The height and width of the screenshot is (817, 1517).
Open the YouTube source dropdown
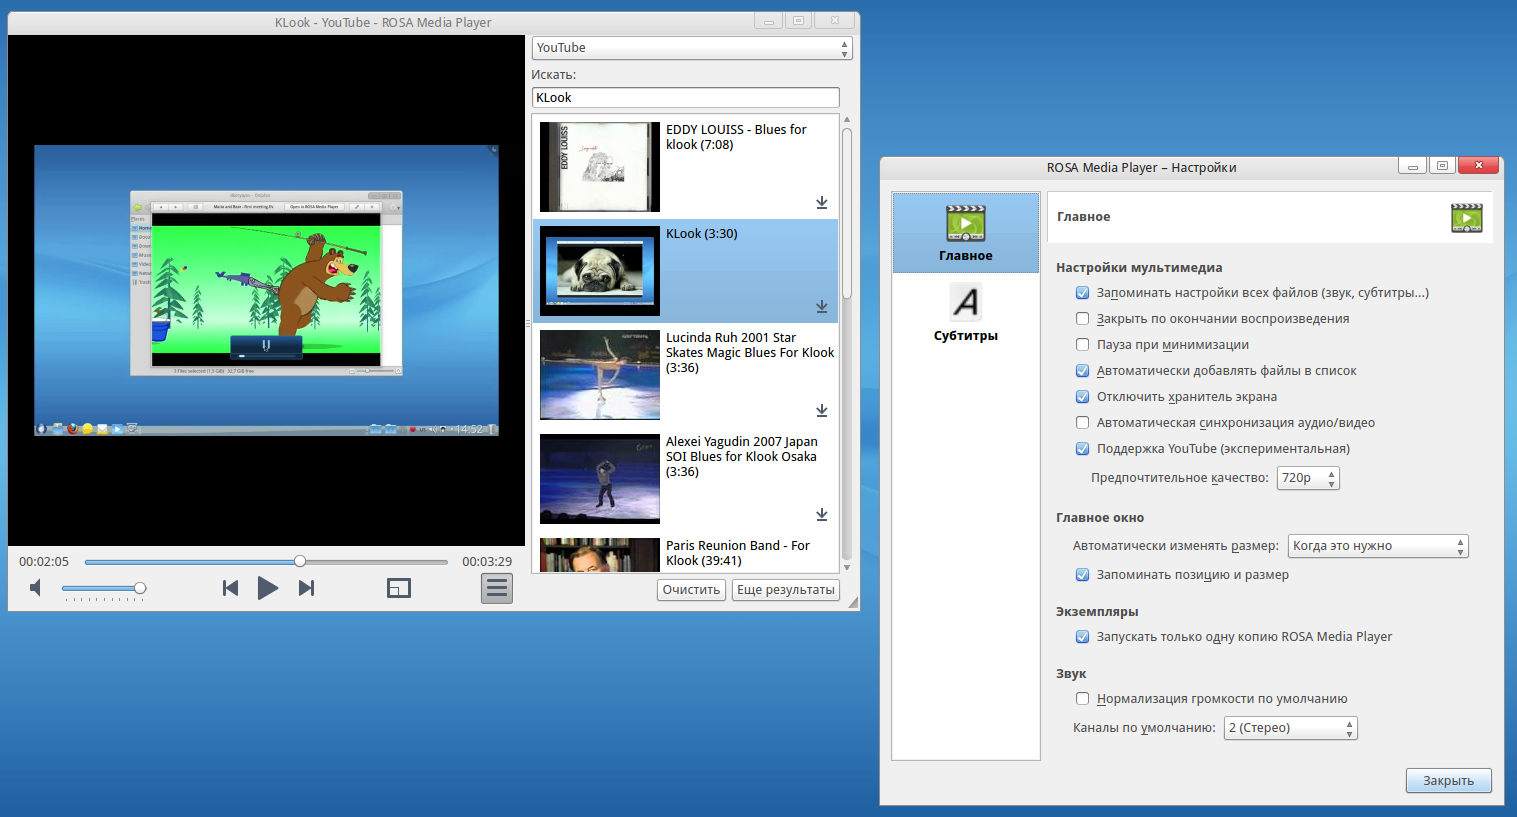click(x=691, y=48)
